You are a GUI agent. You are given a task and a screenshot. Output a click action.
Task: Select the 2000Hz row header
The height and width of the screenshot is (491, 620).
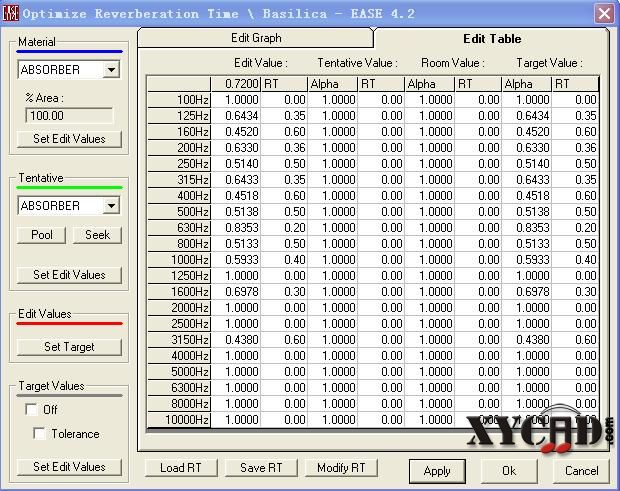179,308
